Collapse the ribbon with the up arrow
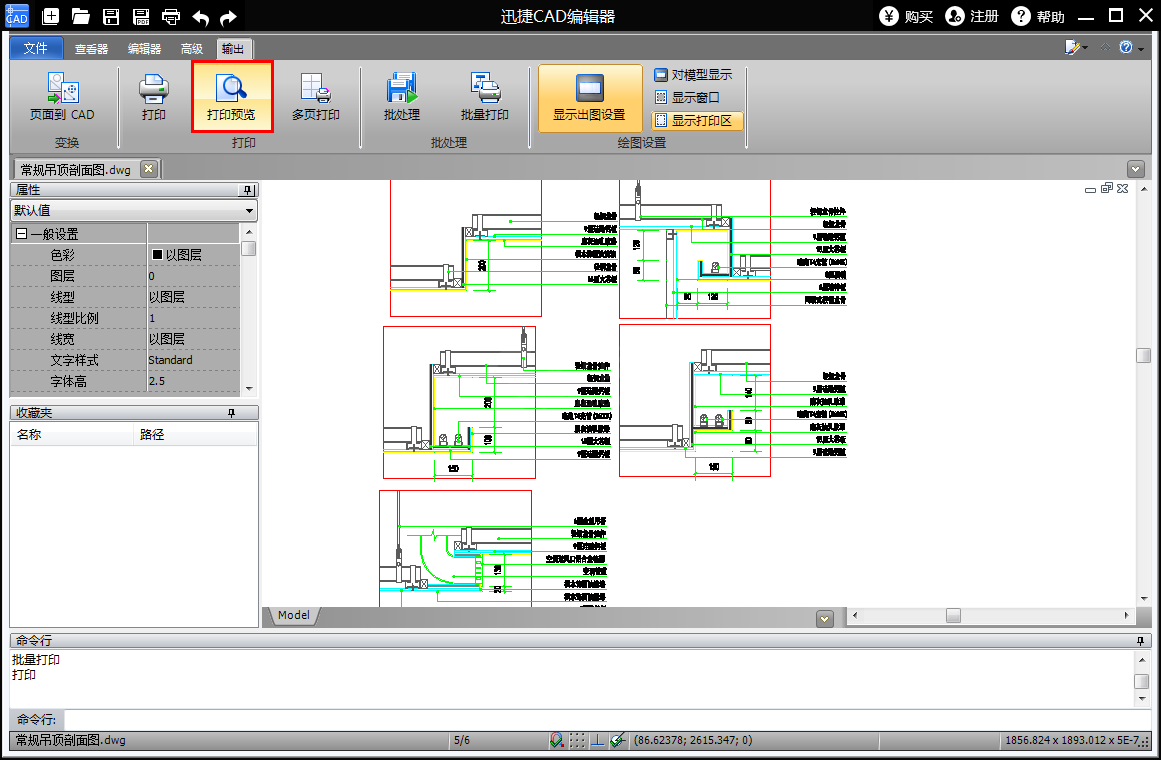The height and width of the screenshot is (760, 1161). [1105, 47]
